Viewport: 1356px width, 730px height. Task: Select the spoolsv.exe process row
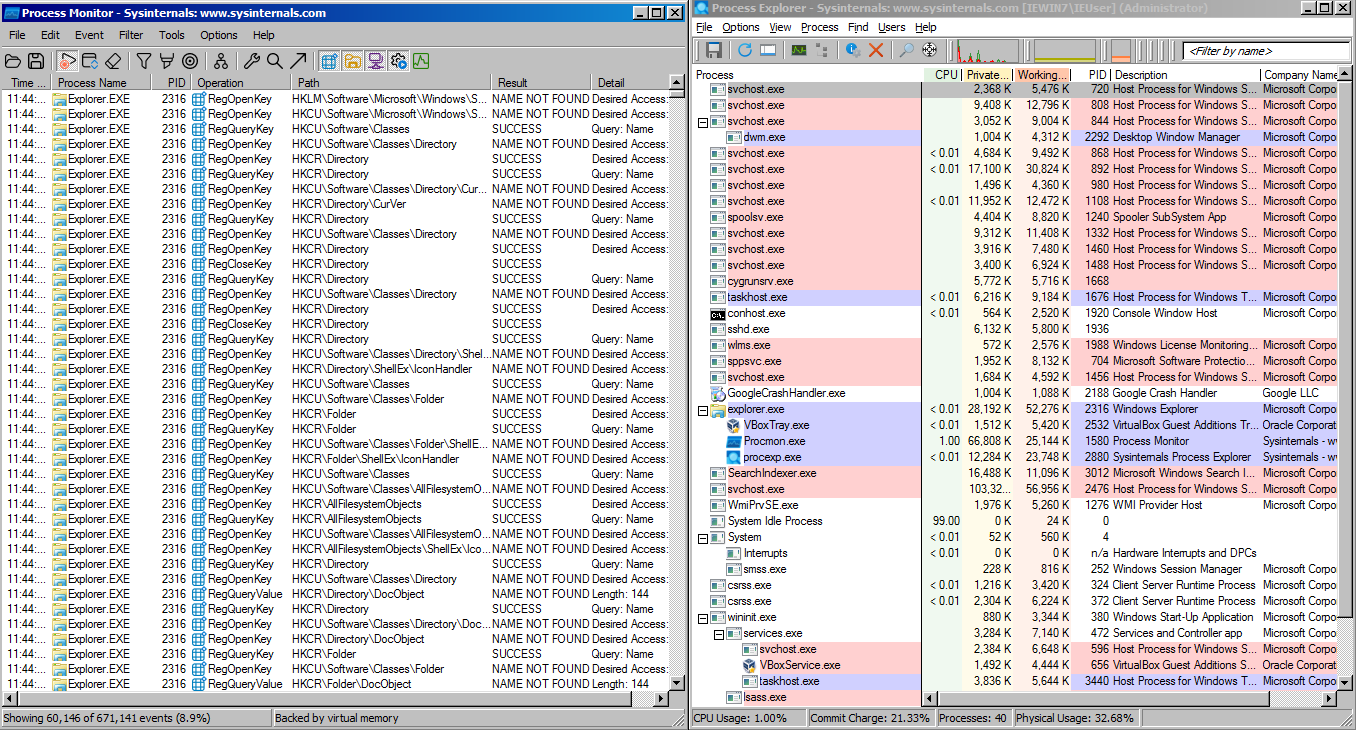(x=1016, y=217)
